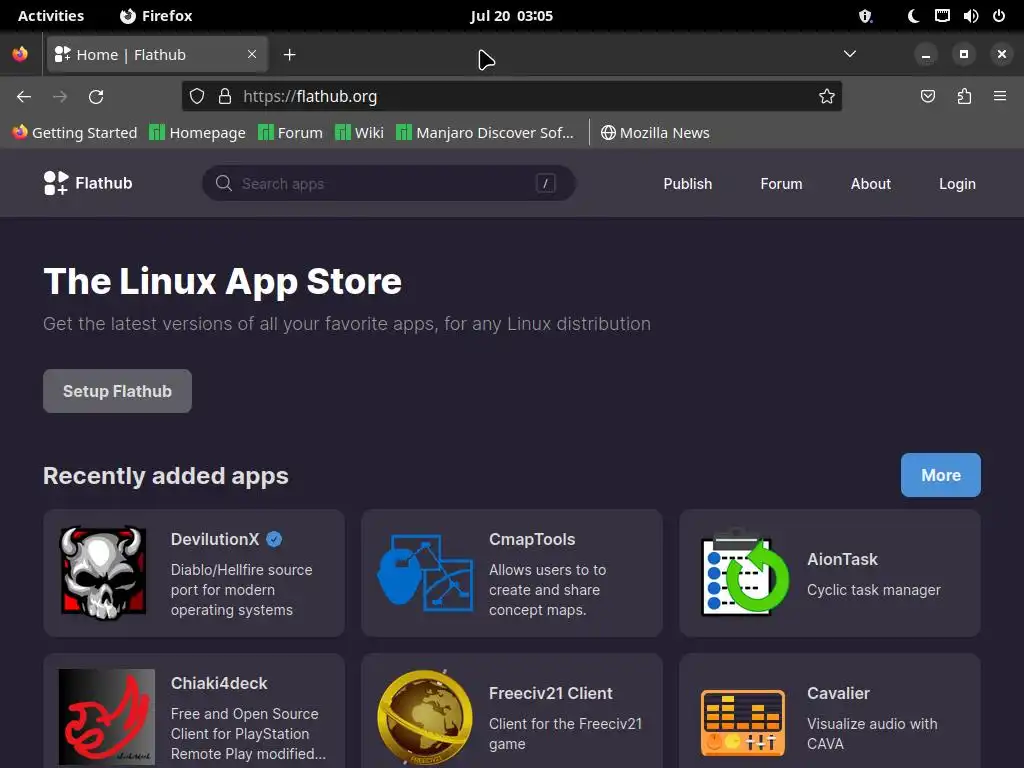Open the Activities overview

(x=51, y=16)
